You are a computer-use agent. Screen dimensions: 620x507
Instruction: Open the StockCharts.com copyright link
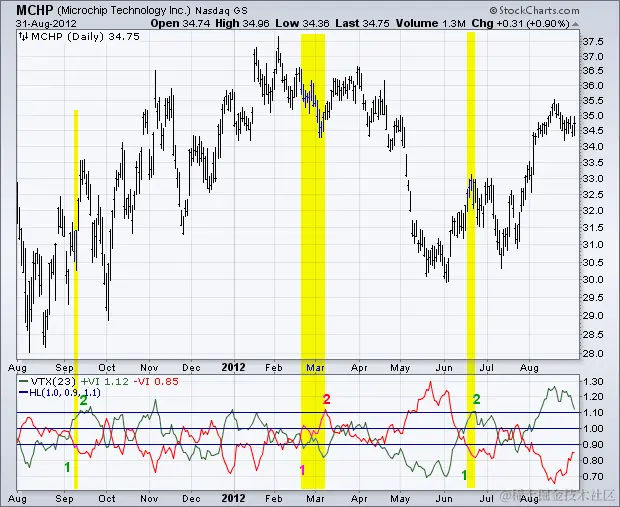point(534,10)
